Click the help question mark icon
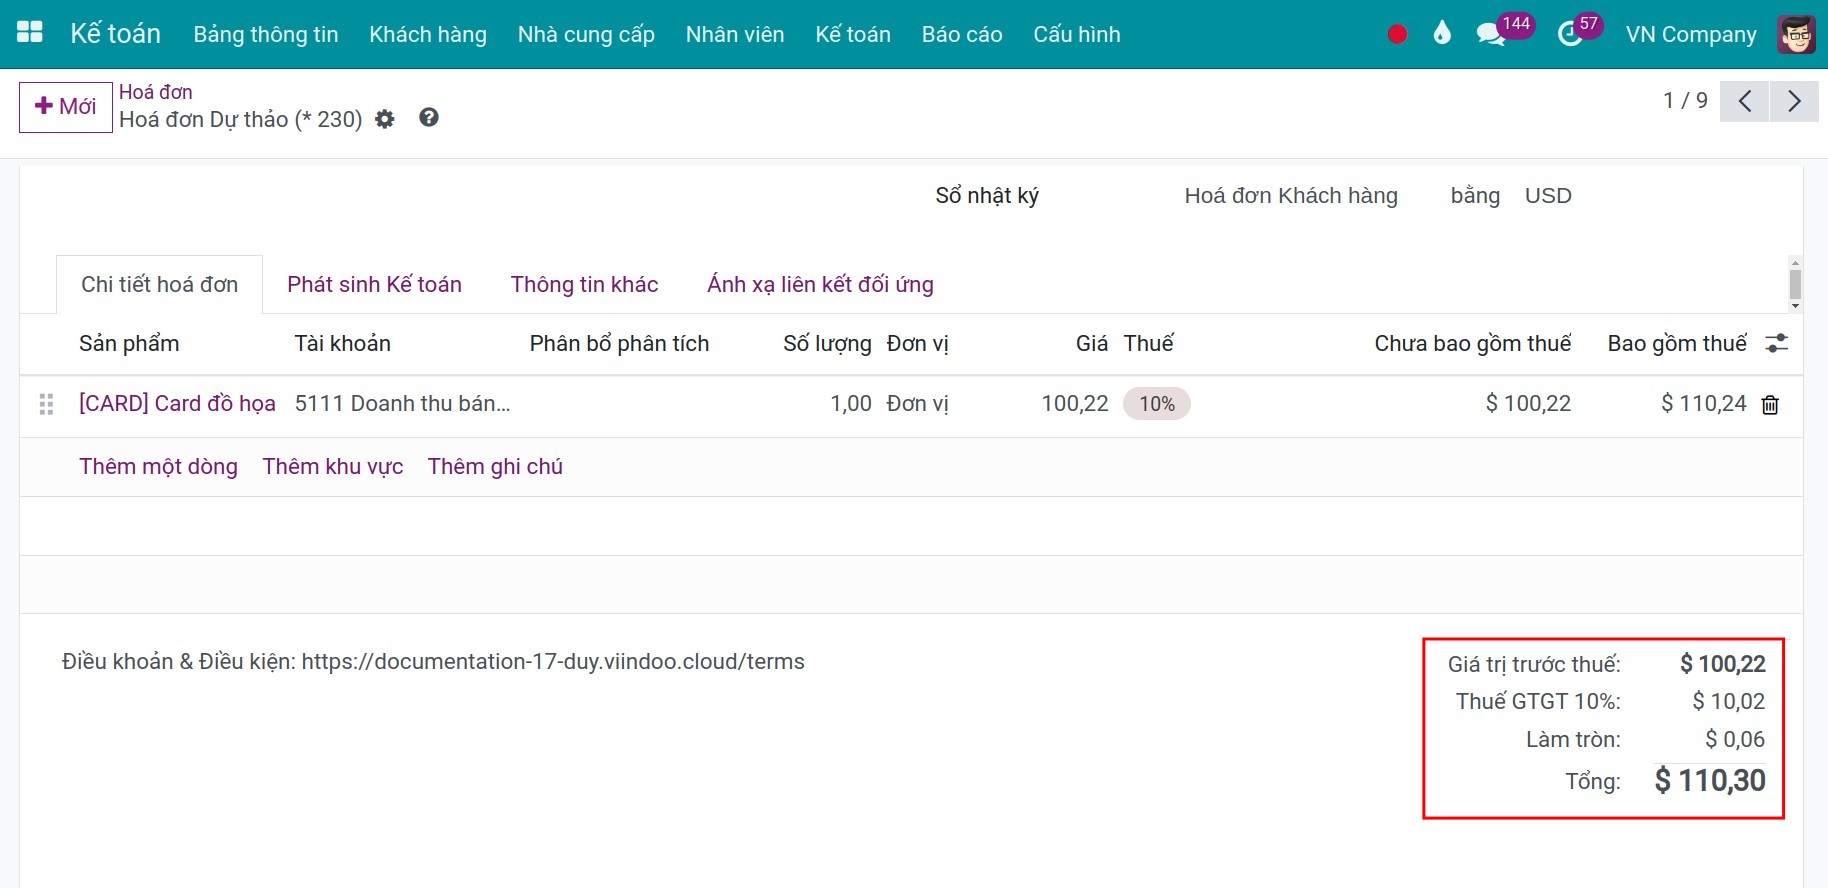The width and height of the screenshot is (1828, 888). 429,118
